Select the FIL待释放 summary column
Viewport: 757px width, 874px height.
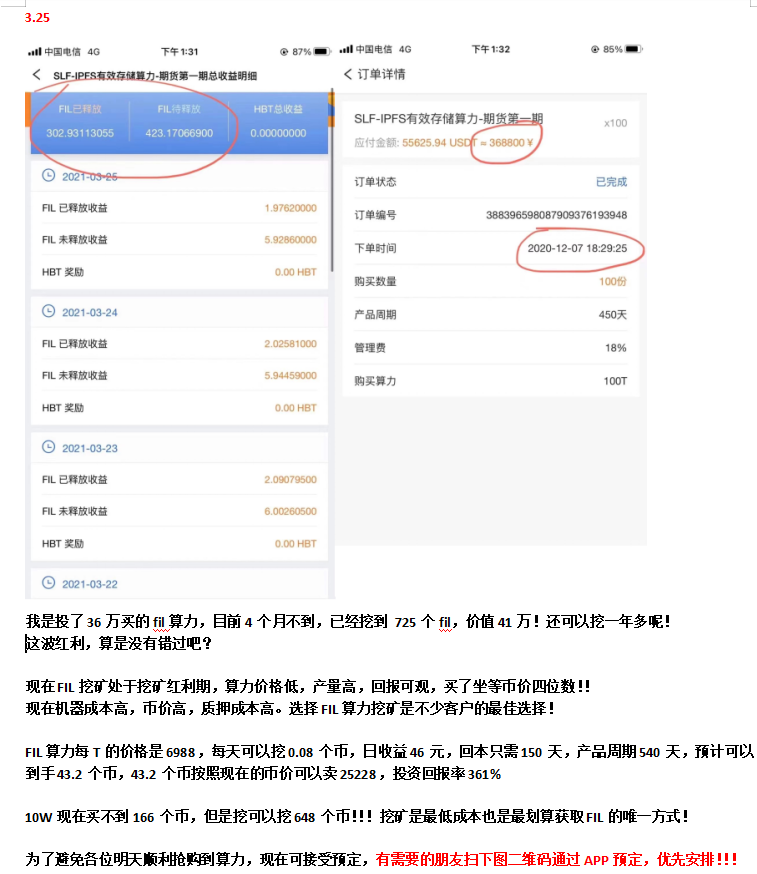179,122
